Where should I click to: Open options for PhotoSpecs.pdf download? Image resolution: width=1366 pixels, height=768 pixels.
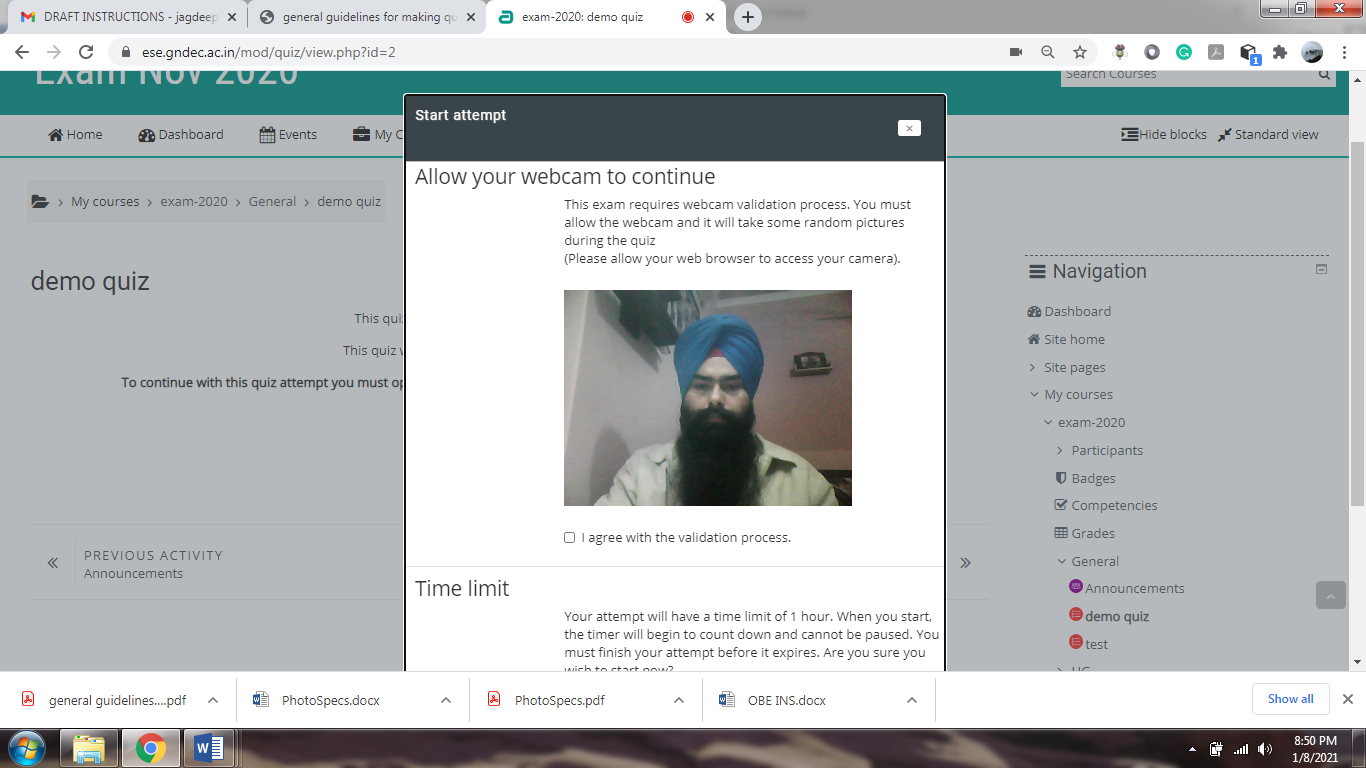679,700
